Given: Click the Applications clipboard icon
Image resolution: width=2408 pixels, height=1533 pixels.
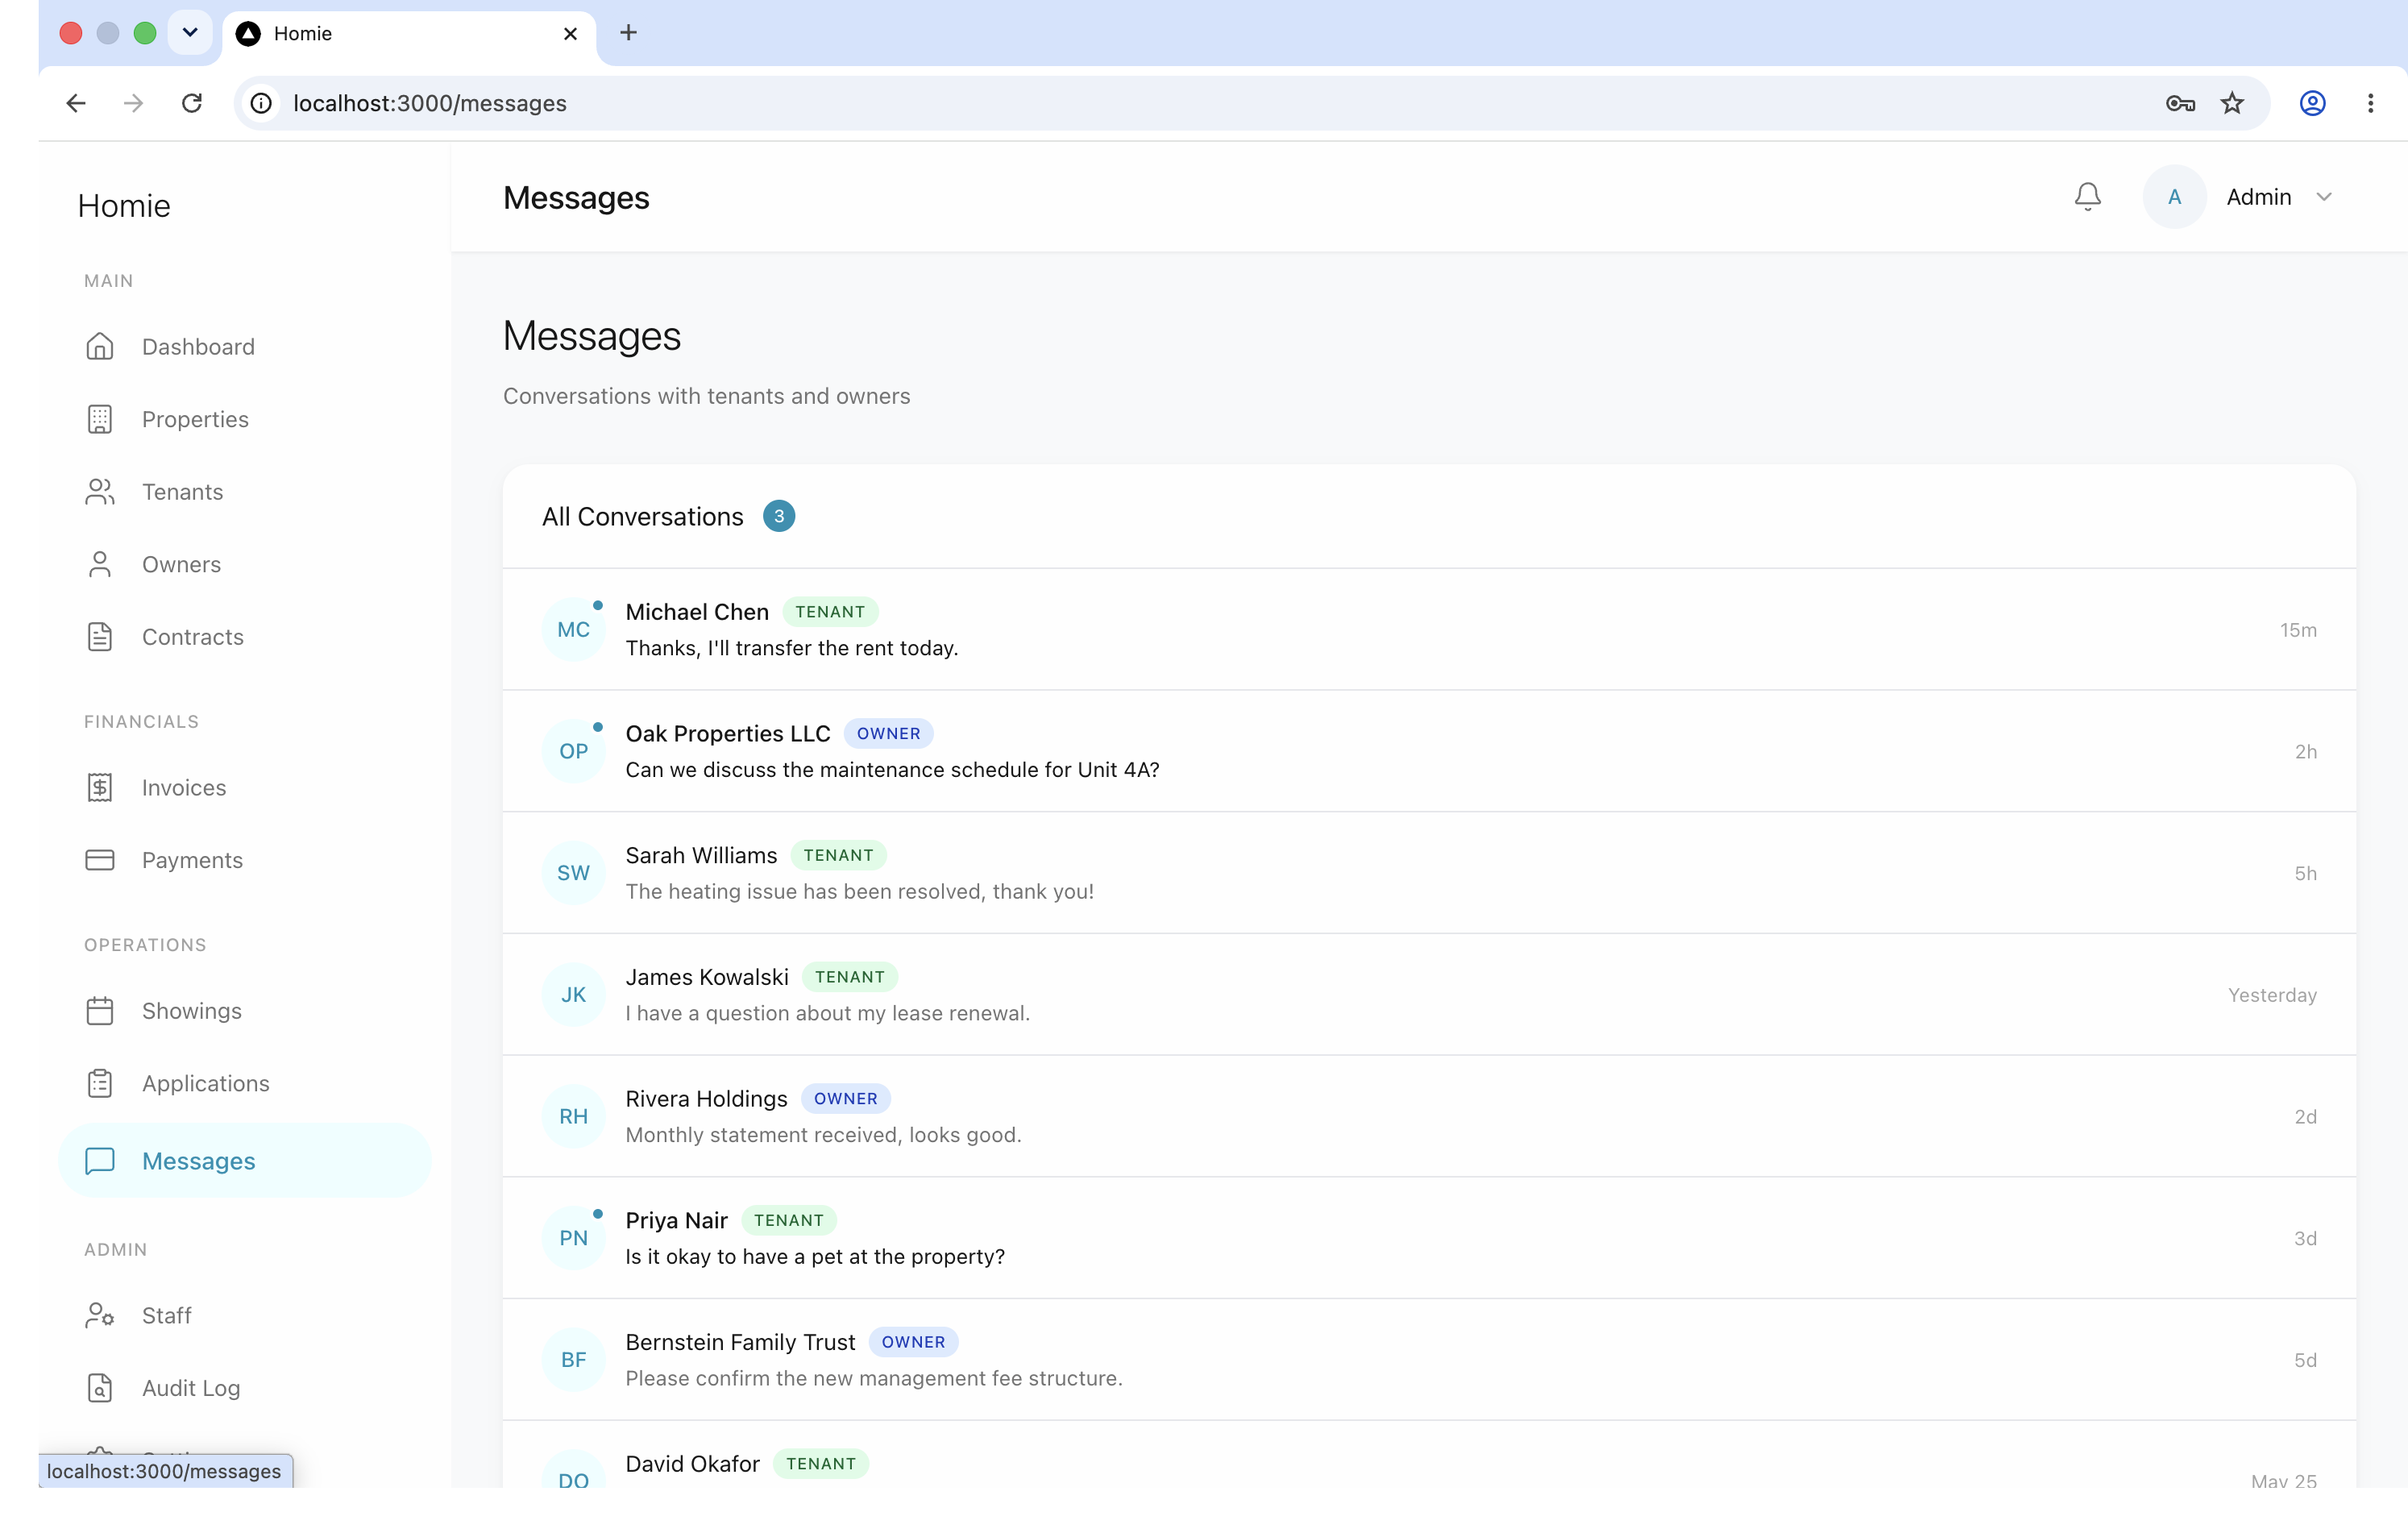Looking at the screenshot, I should pos(100,1083).
